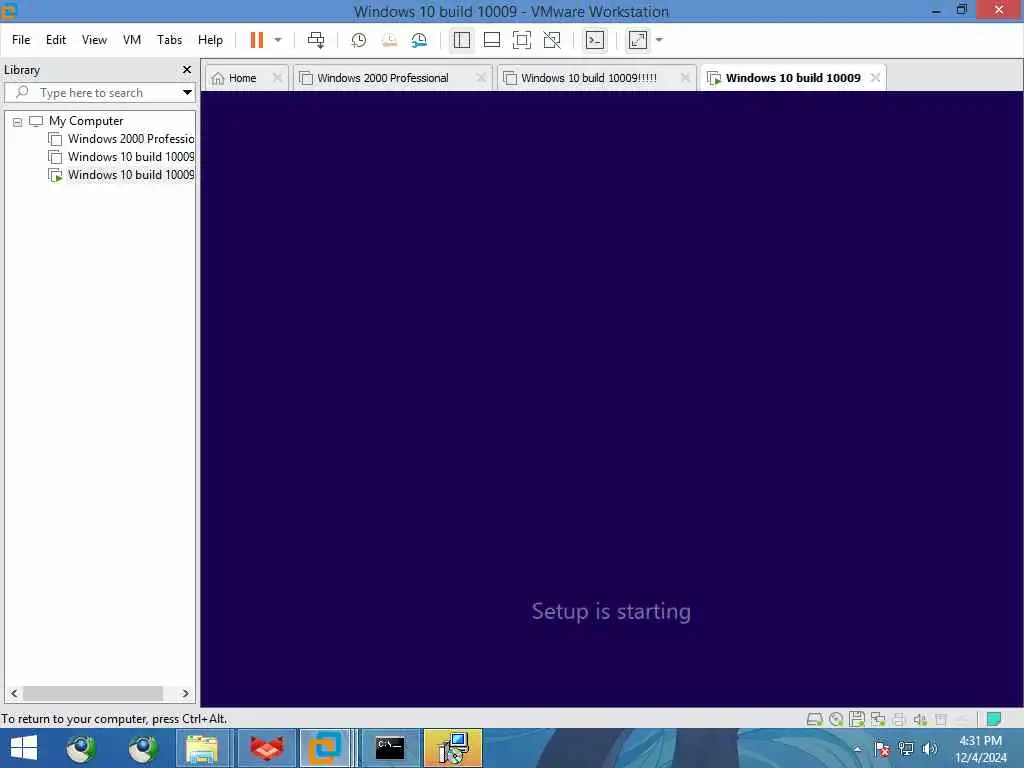Viewport: 1024px width, 768px height.
Task: Take a snapshot of this virtual machine
Action: [x=359, y=40]
